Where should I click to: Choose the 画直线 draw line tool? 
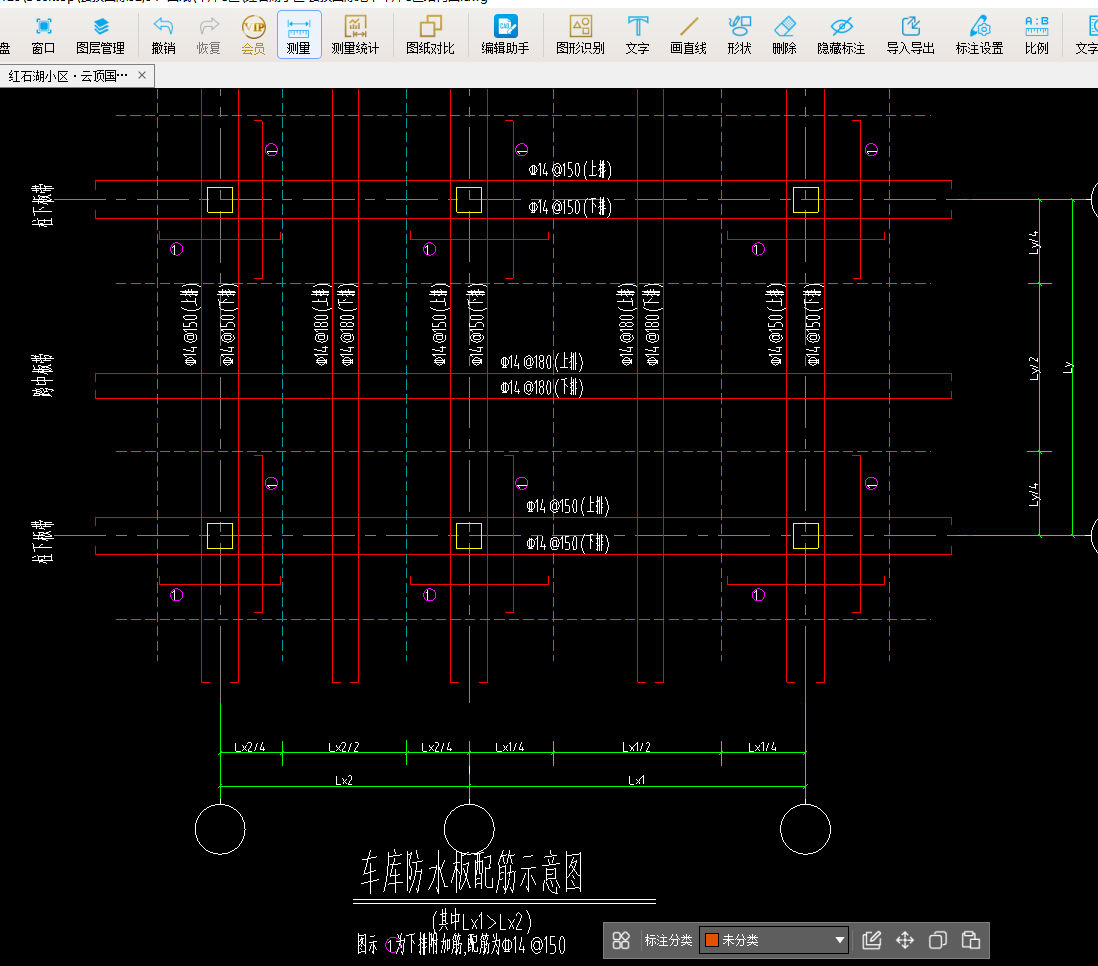[688, 36]
